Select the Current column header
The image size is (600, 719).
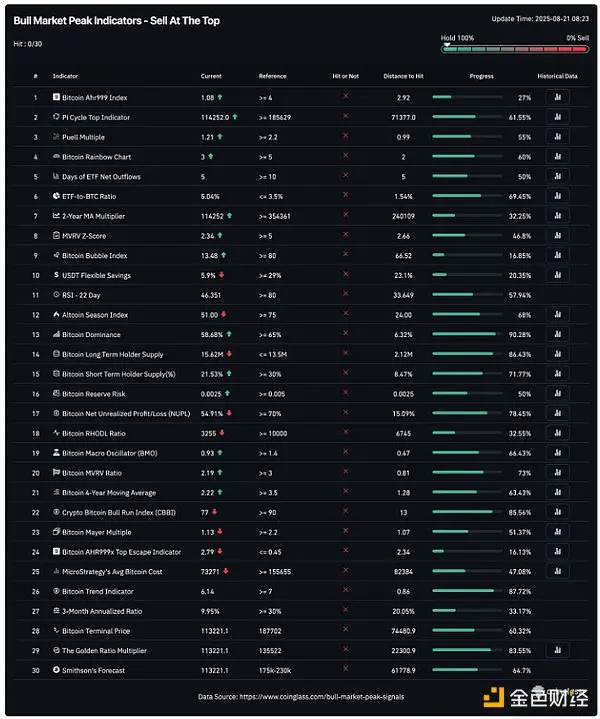[211, 76]
